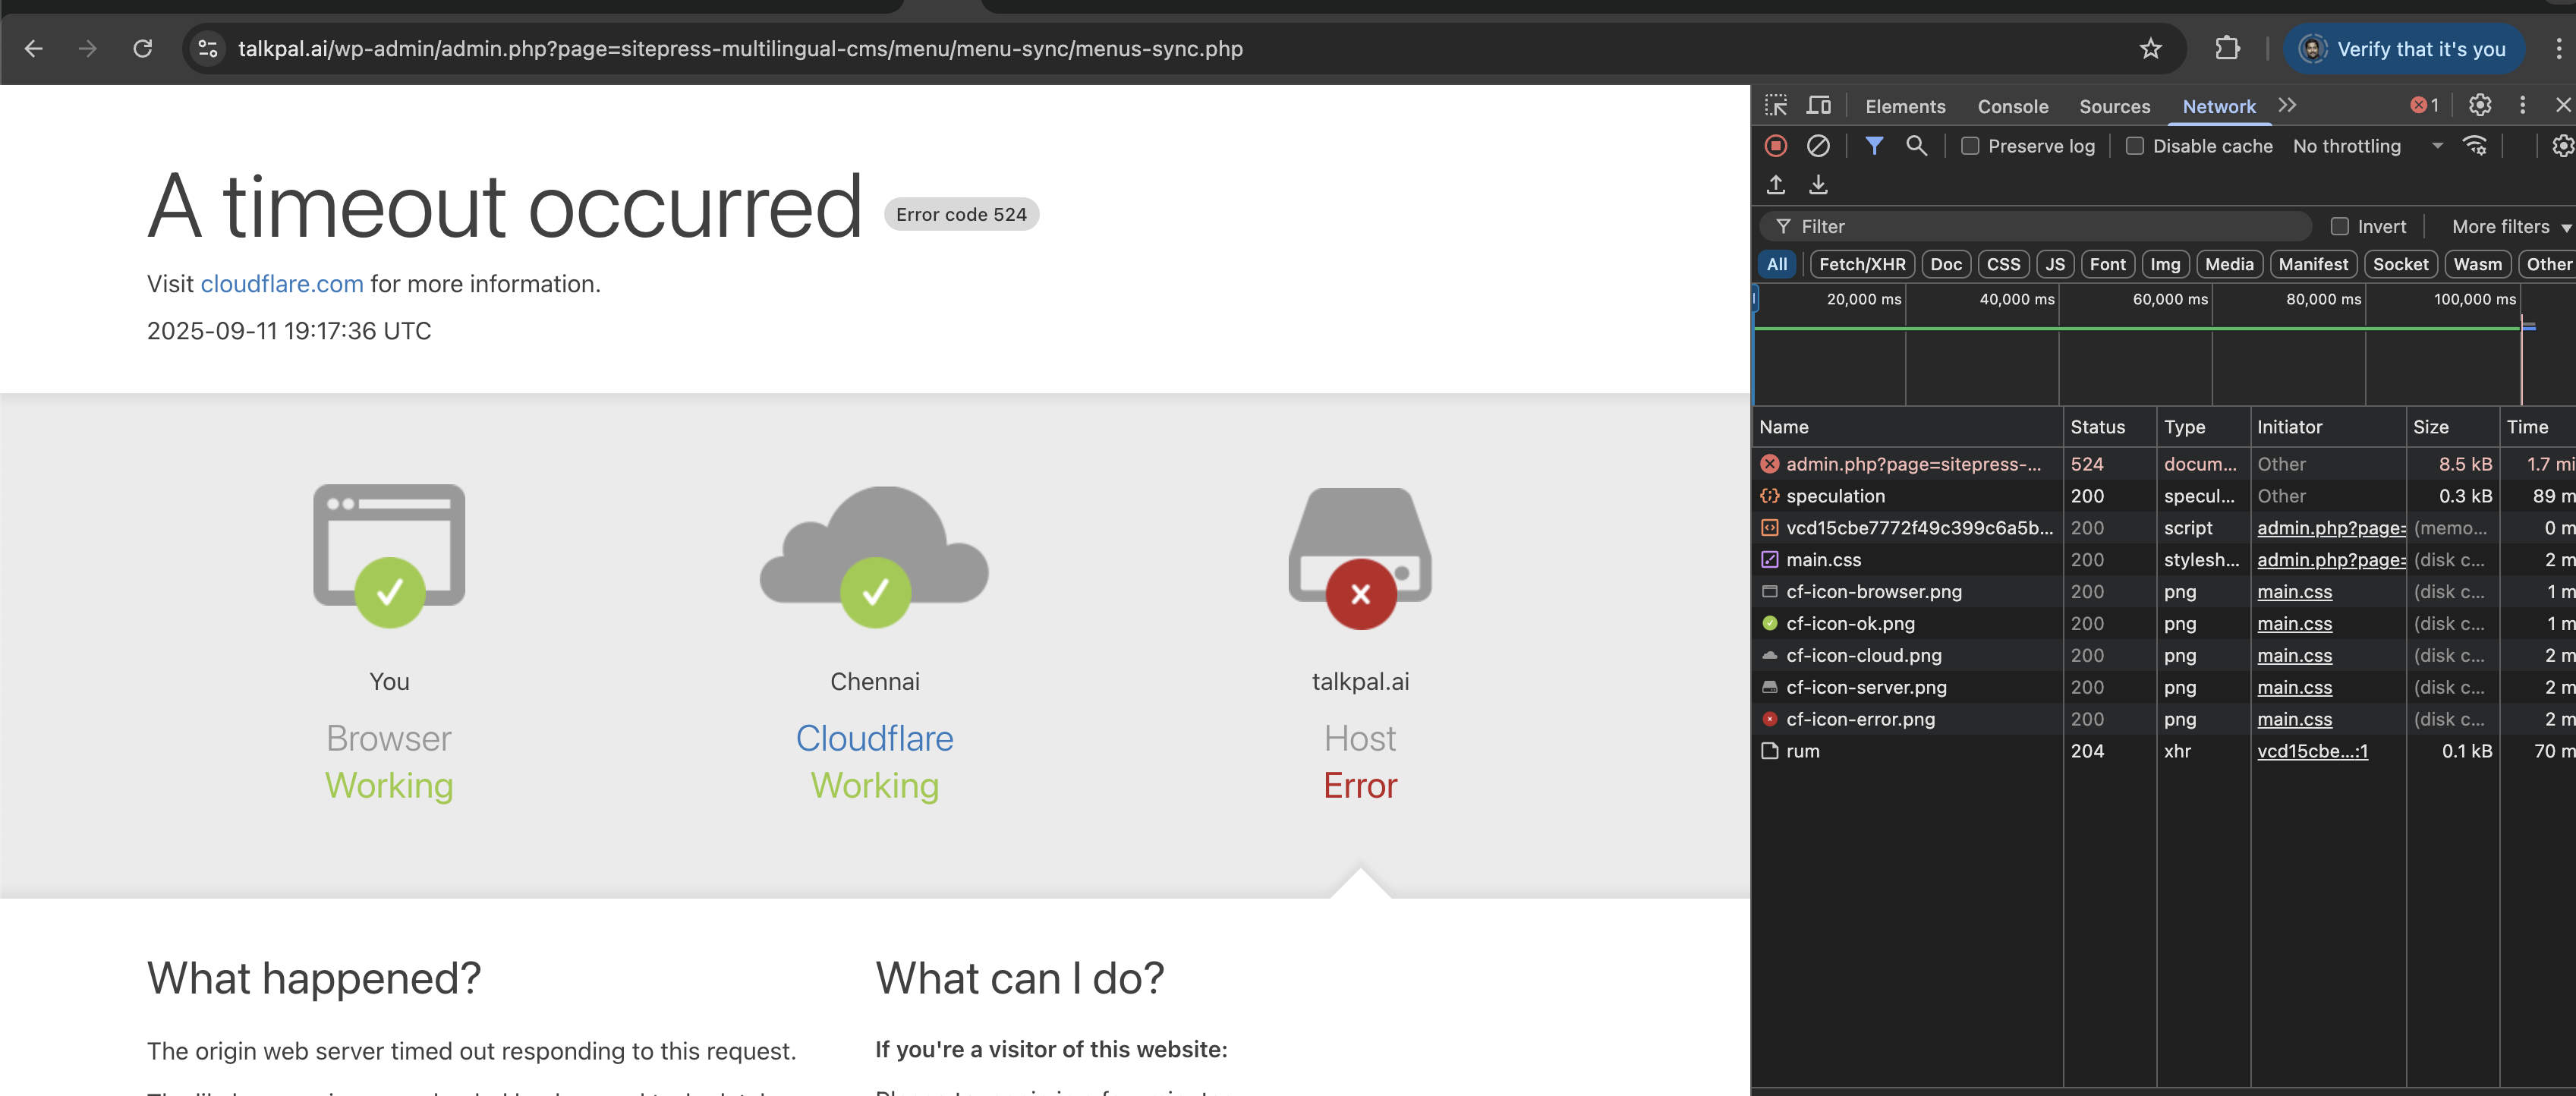Filter requests by Manifest
This screenshot has width=2576, height=1096.
tap(2313, 264)
